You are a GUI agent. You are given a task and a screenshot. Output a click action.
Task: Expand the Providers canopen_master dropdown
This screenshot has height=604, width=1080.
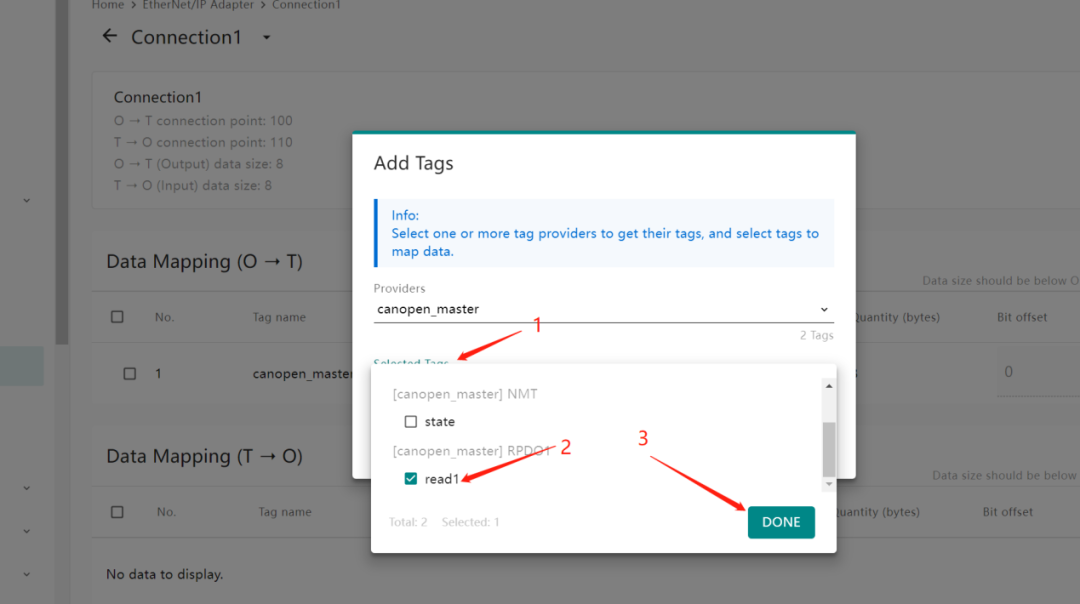823,310
